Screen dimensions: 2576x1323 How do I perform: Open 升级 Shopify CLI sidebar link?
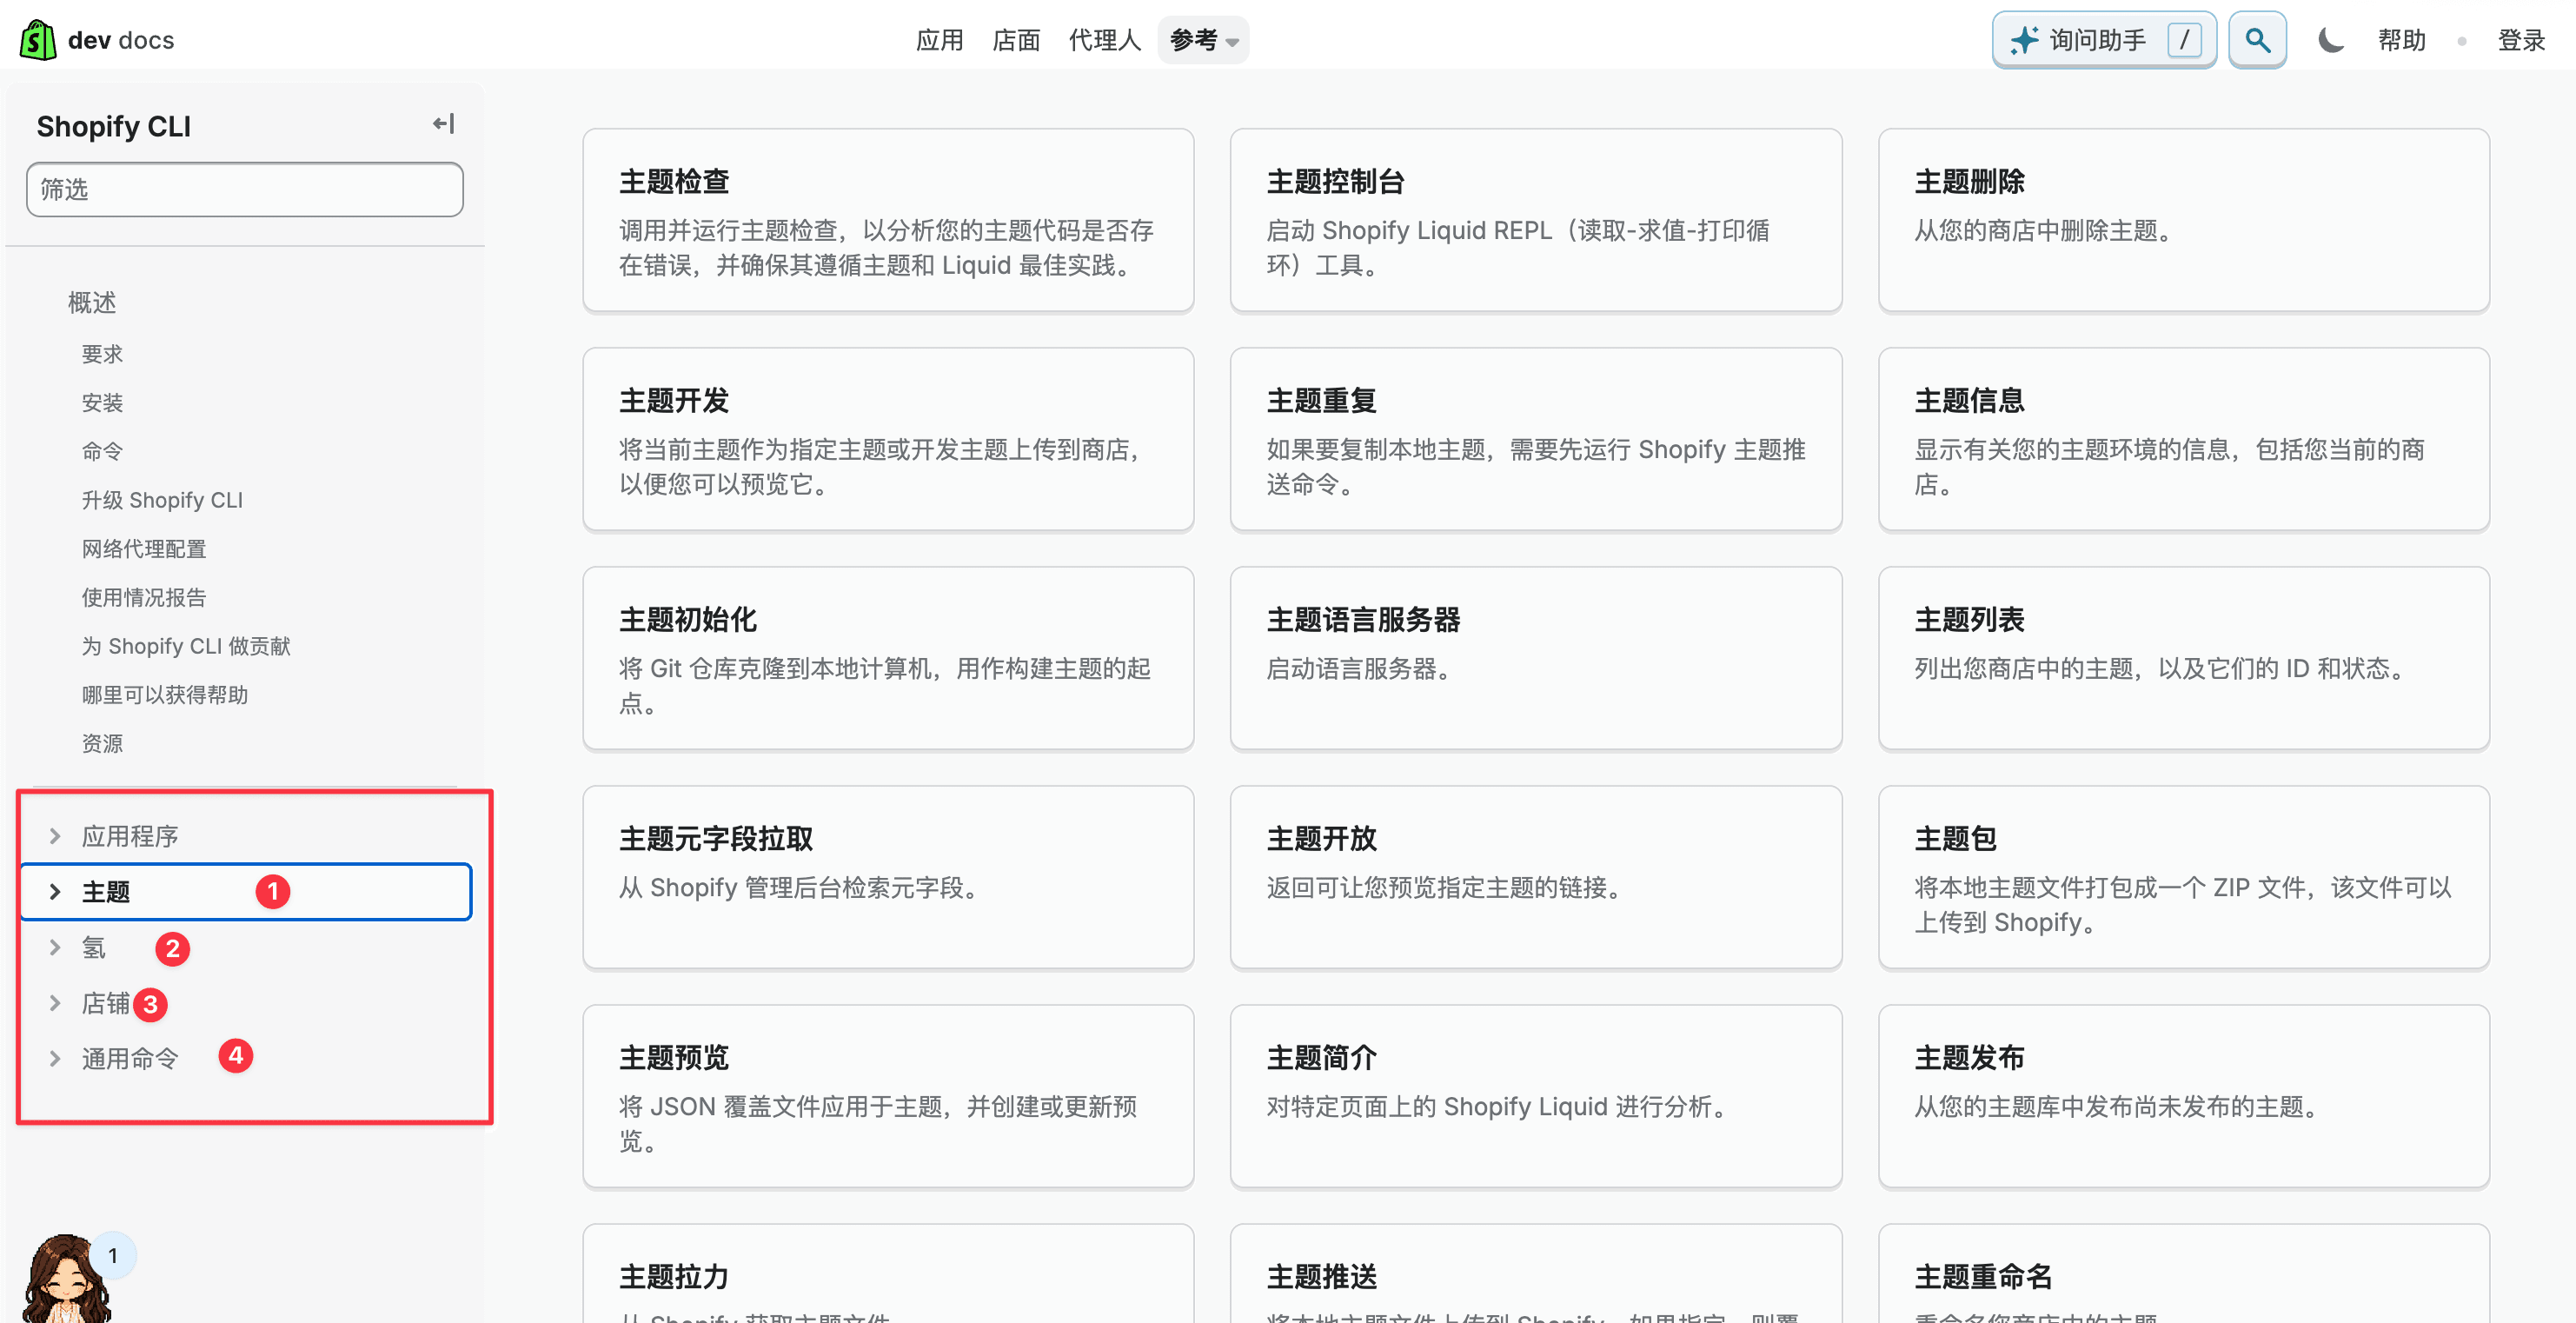(162, 500)
